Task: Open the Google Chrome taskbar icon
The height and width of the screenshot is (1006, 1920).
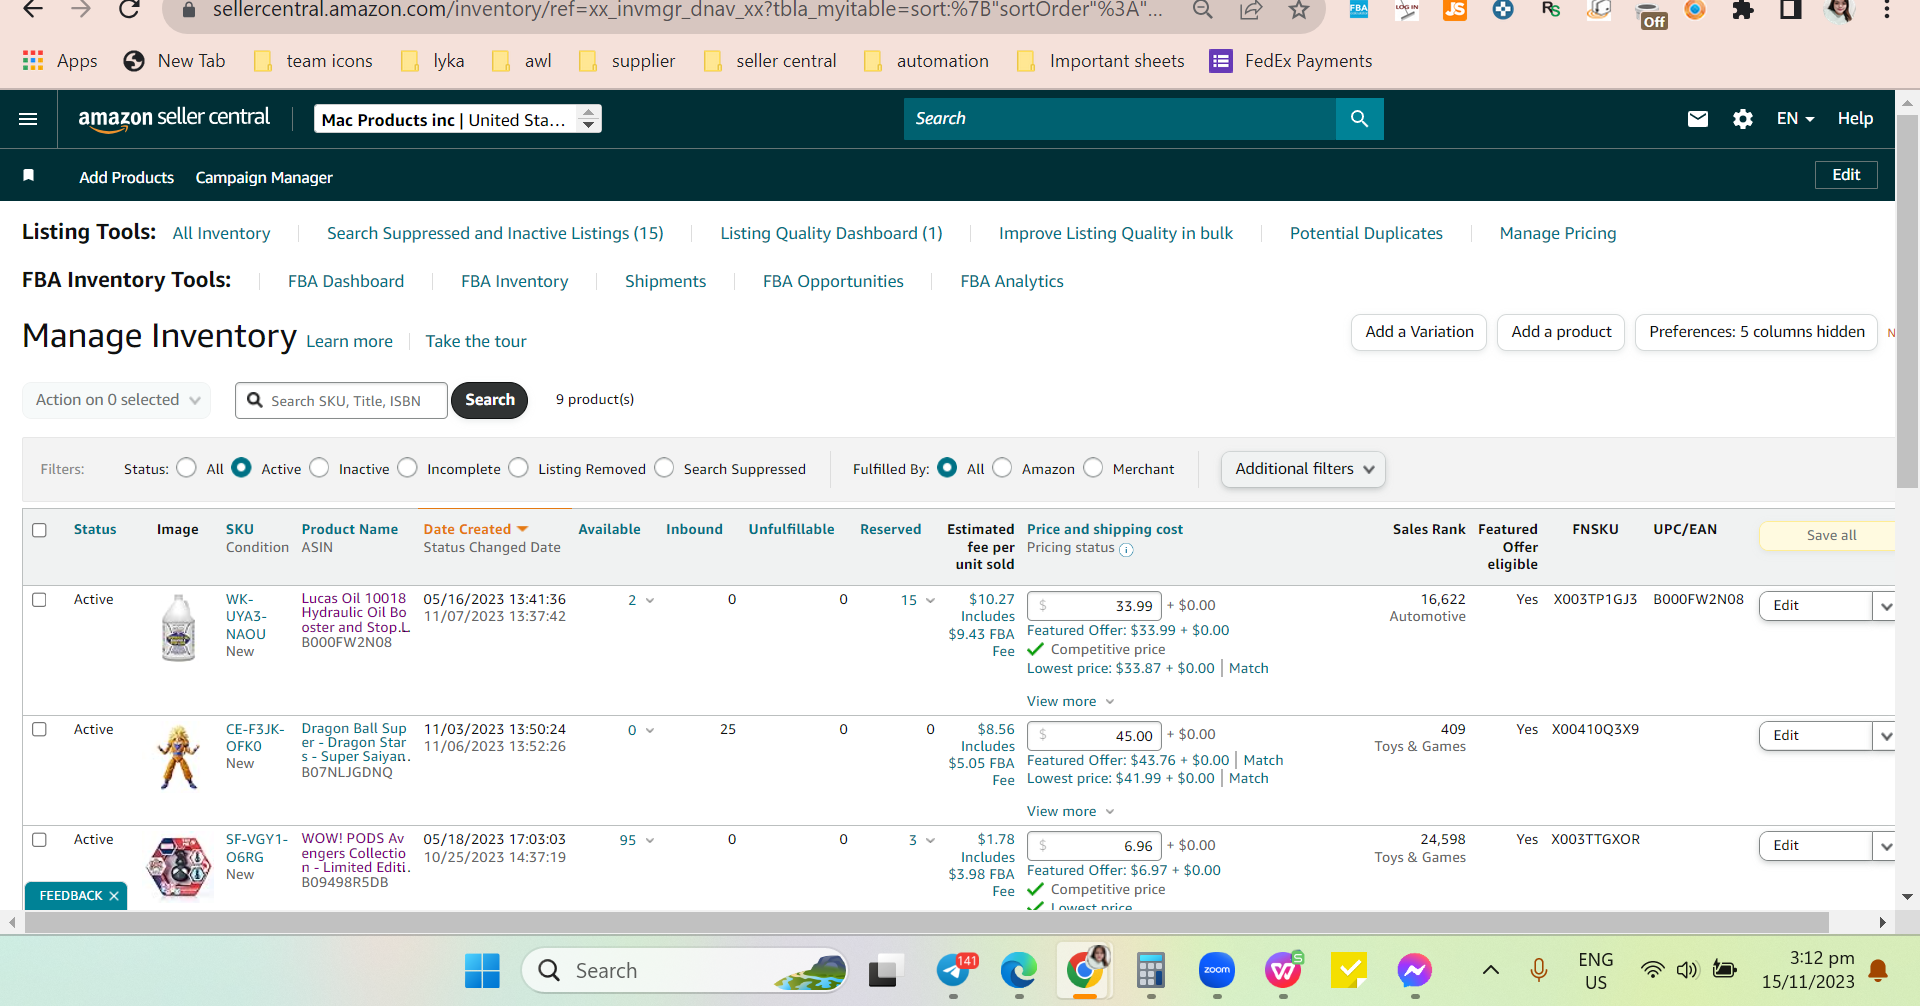Action: coord(1085,970)
